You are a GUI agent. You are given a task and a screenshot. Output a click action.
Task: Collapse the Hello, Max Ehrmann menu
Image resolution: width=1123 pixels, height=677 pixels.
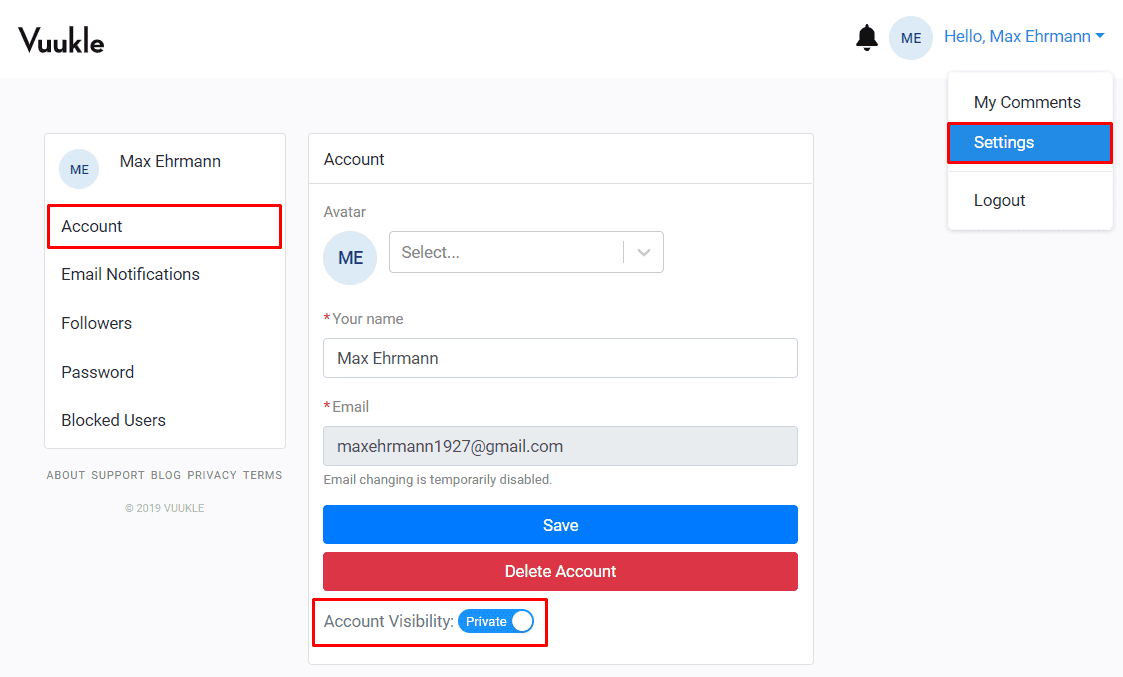[x=1024, y=36]
